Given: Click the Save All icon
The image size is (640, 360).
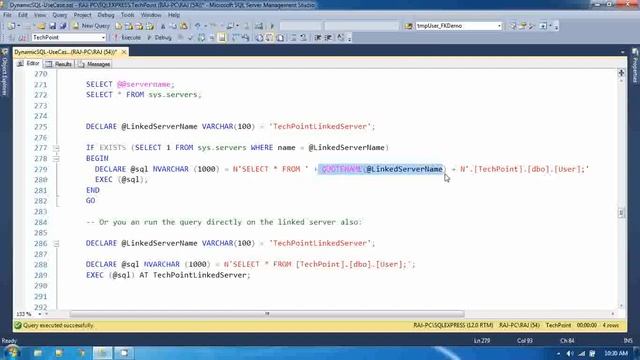Looking at the screenshot, I should point(63,26).
